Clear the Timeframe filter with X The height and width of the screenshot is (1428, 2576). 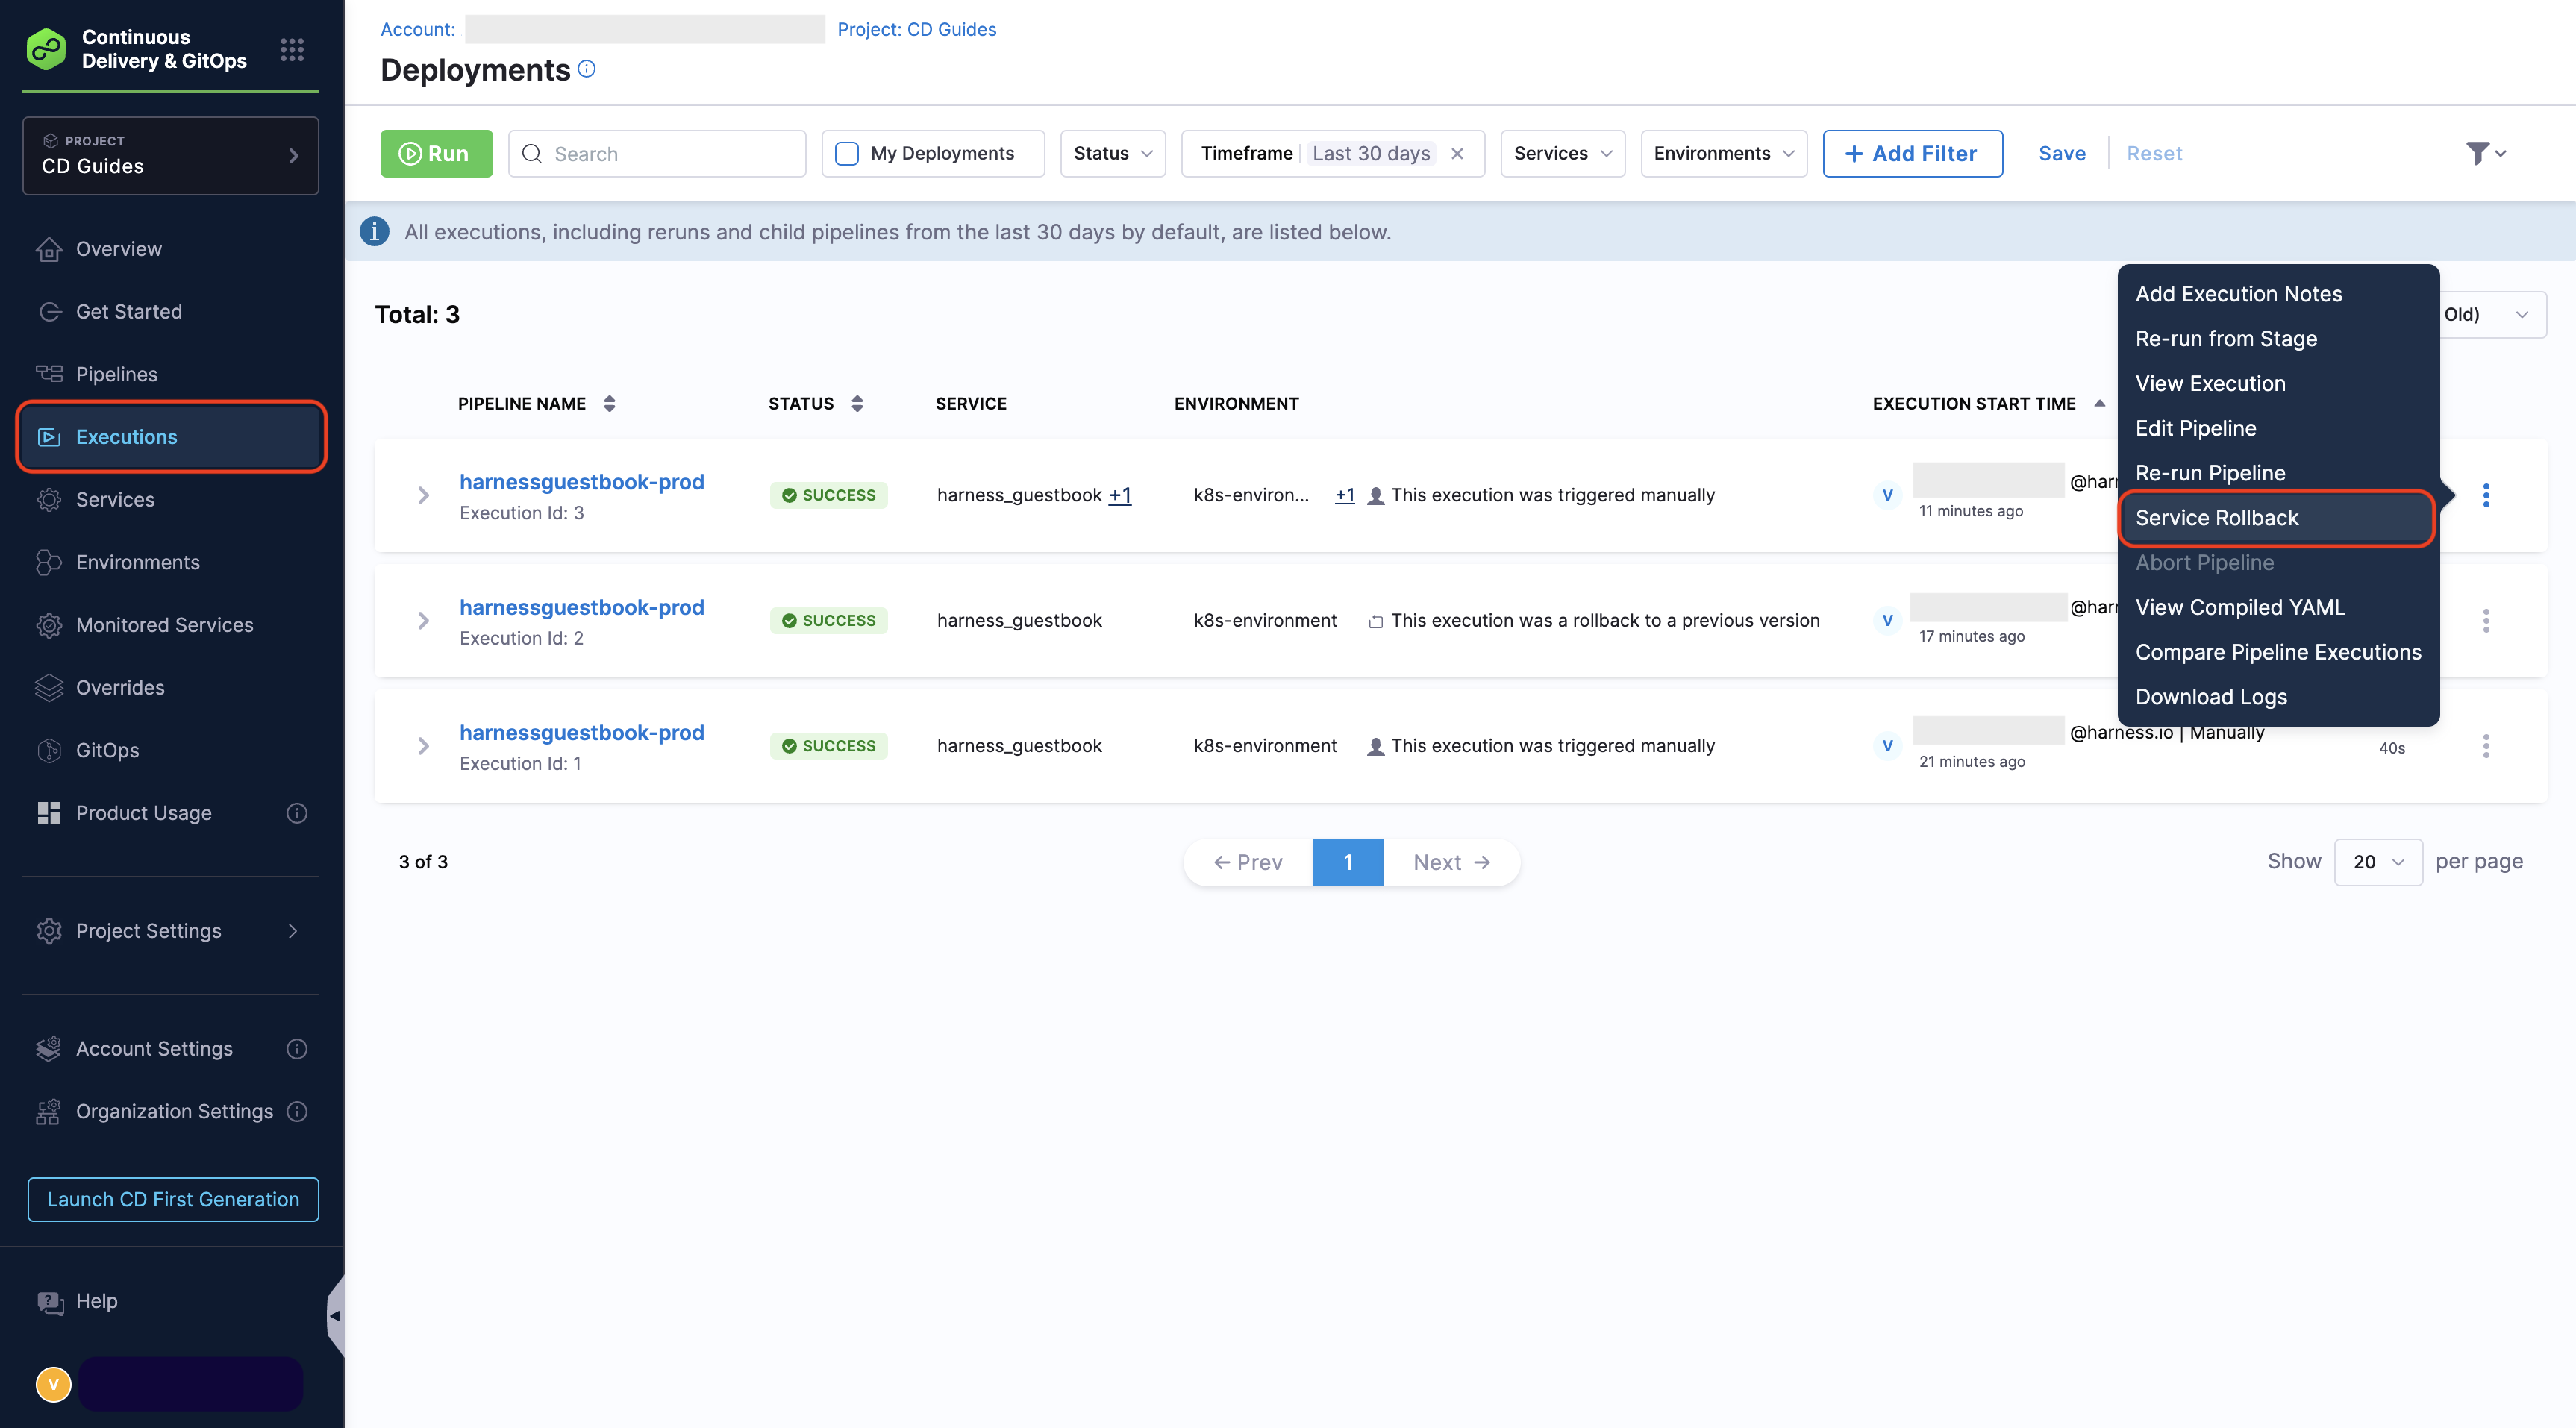(x=1457, y=153)
